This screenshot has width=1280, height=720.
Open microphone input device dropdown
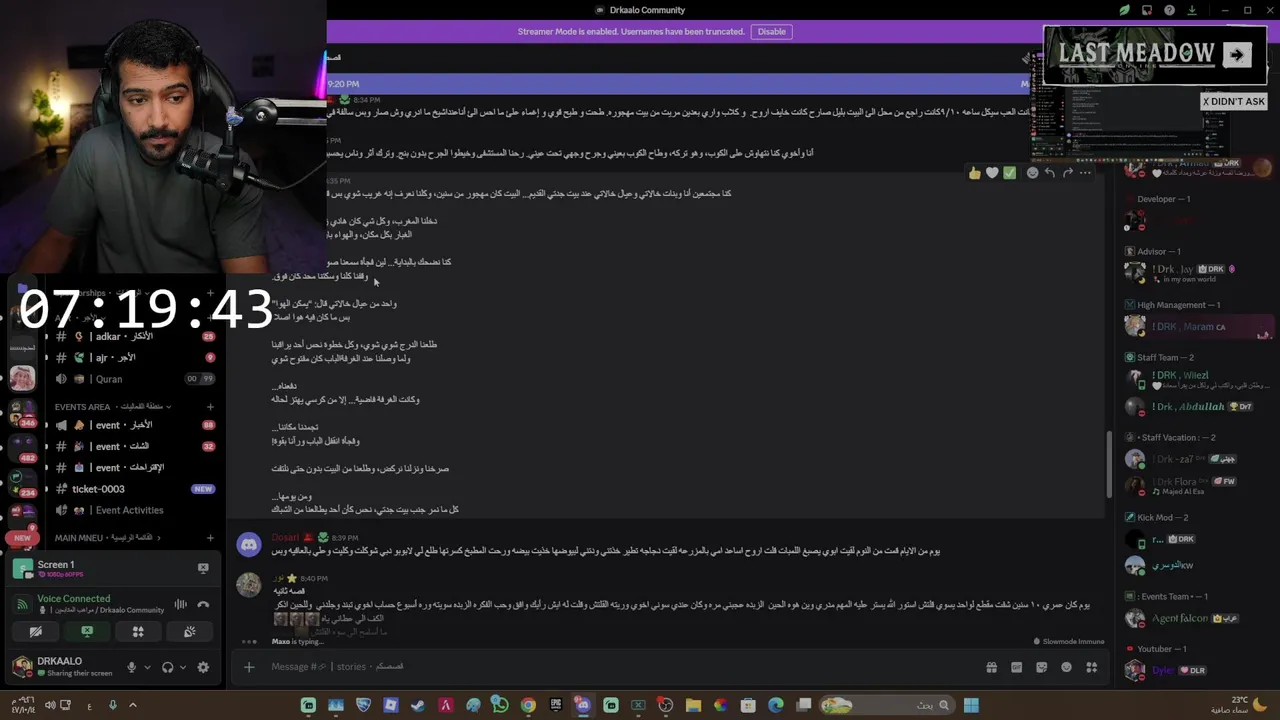147,667
